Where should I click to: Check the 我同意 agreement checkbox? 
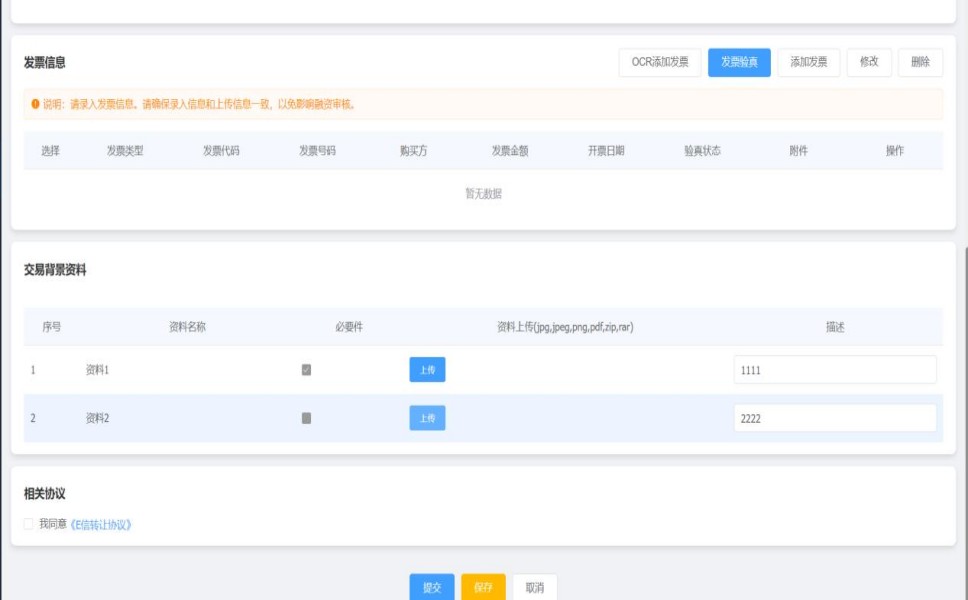pyautogui.click(x=29, y=524)
